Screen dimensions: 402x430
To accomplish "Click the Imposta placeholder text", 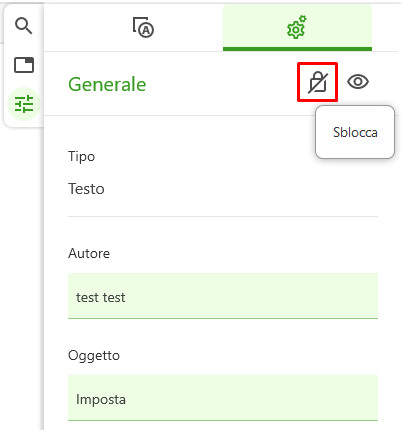I will coord(101,399).
